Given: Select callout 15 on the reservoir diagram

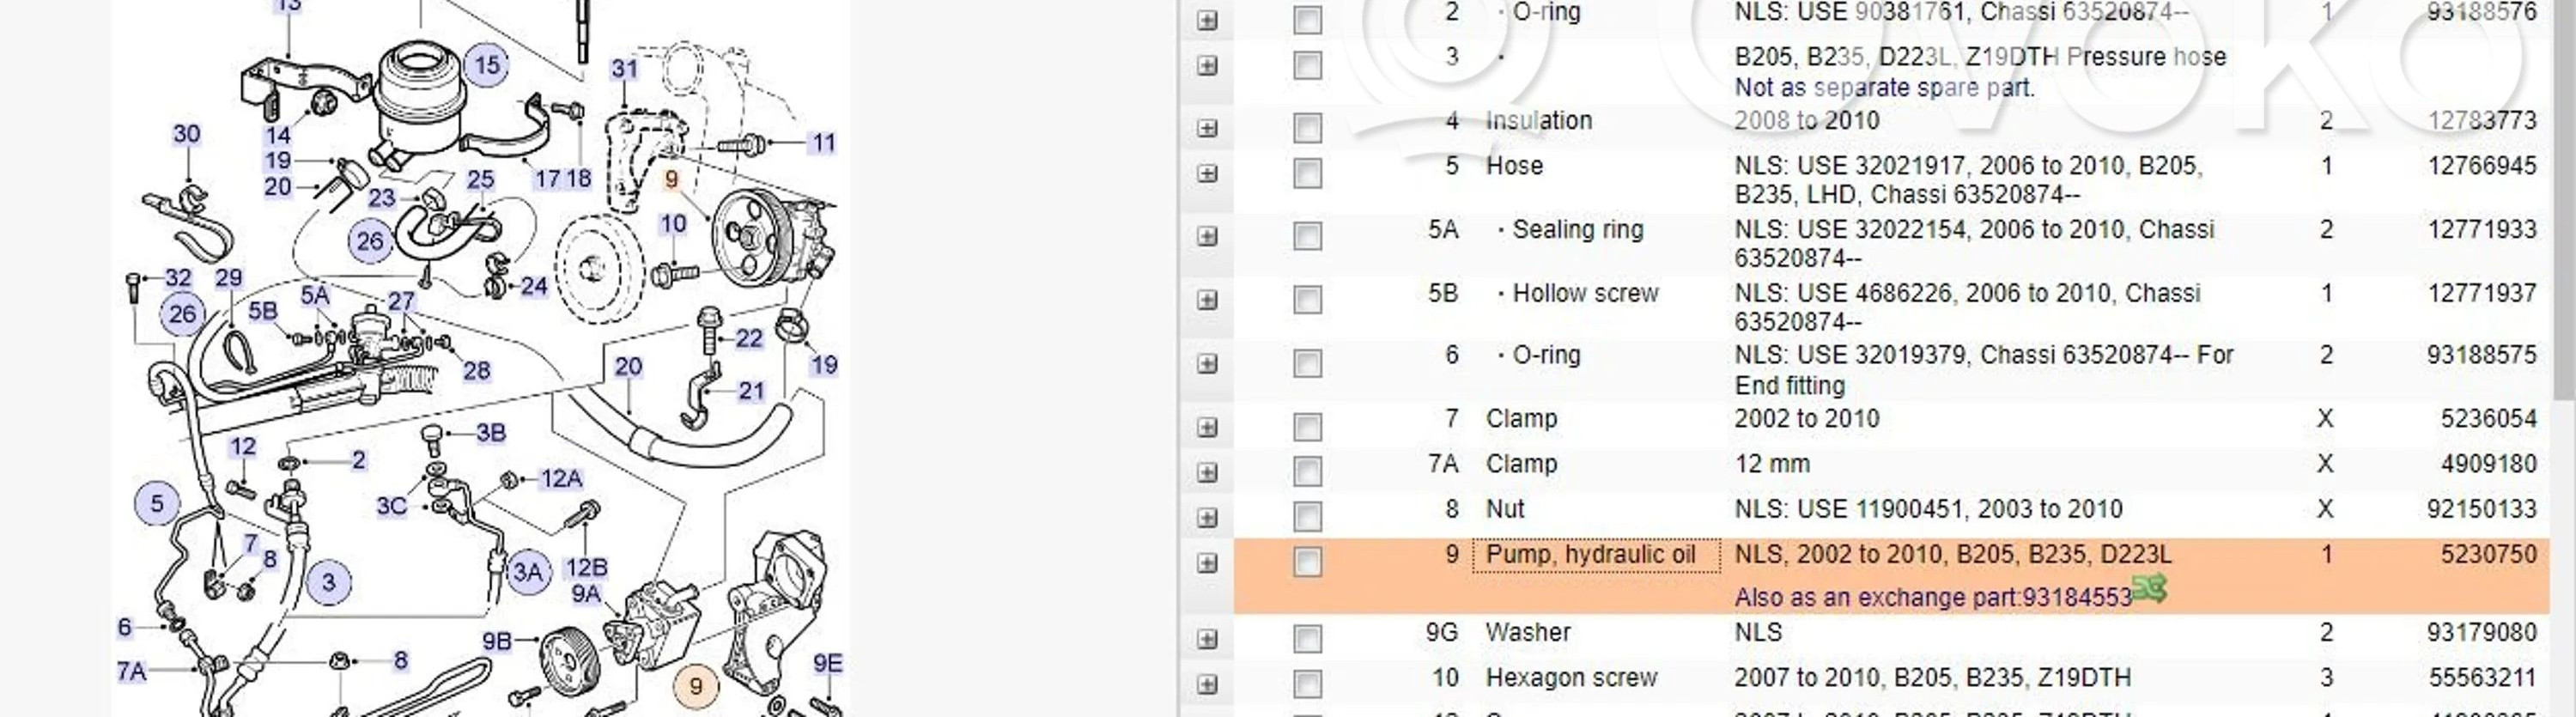Looking at the screenshot, I should coord(487,66).
